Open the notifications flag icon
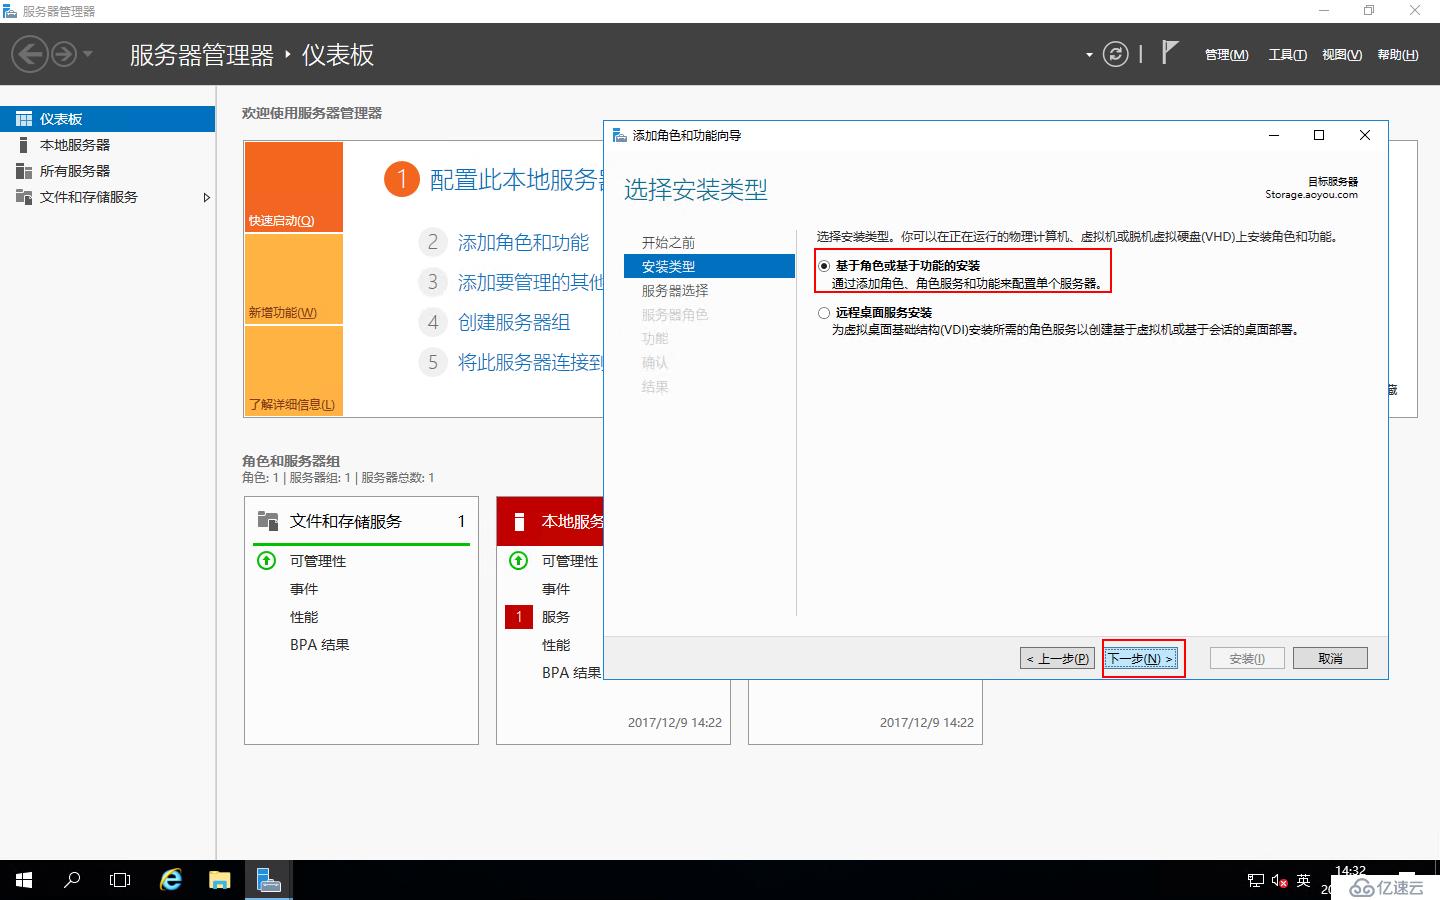 pyautogui.click(x=1170, y=52)
